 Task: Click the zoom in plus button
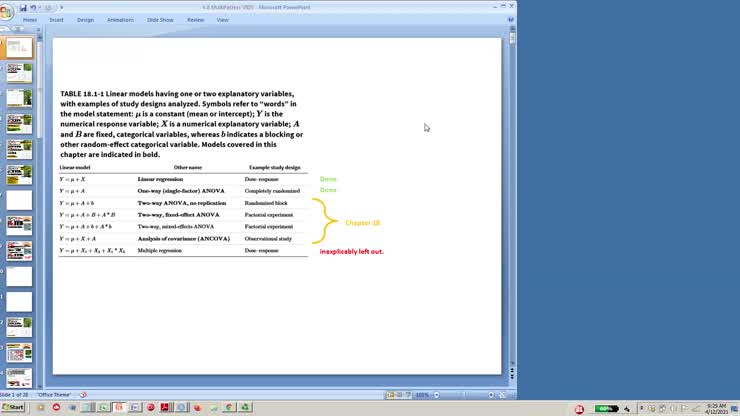click(491, 395)
